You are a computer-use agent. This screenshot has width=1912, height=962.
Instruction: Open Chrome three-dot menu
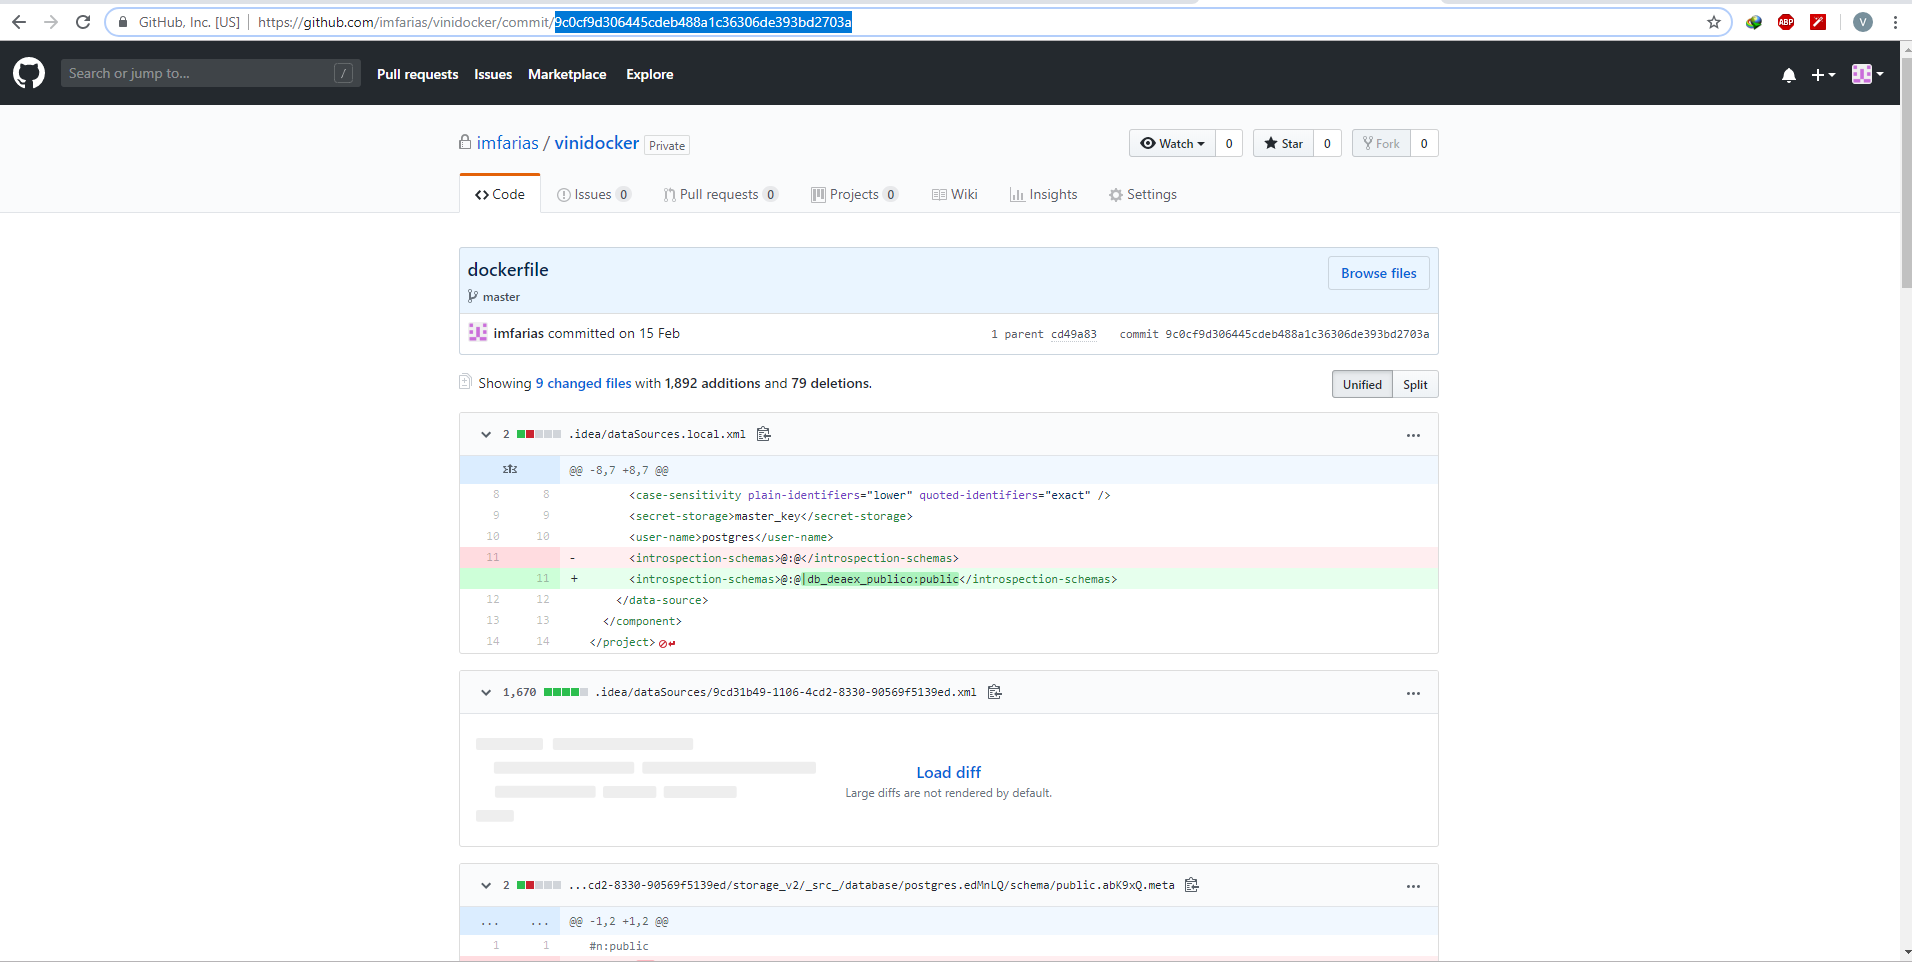[1895, 22]
